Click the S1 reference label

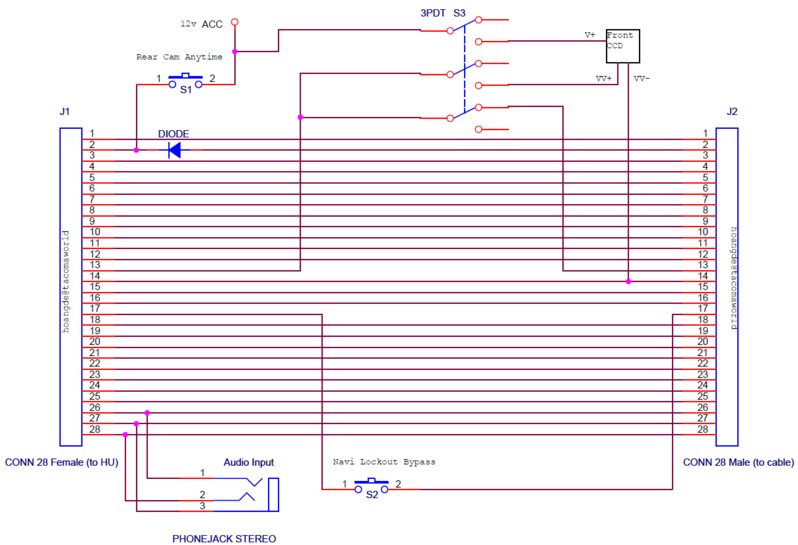(186, 90)
